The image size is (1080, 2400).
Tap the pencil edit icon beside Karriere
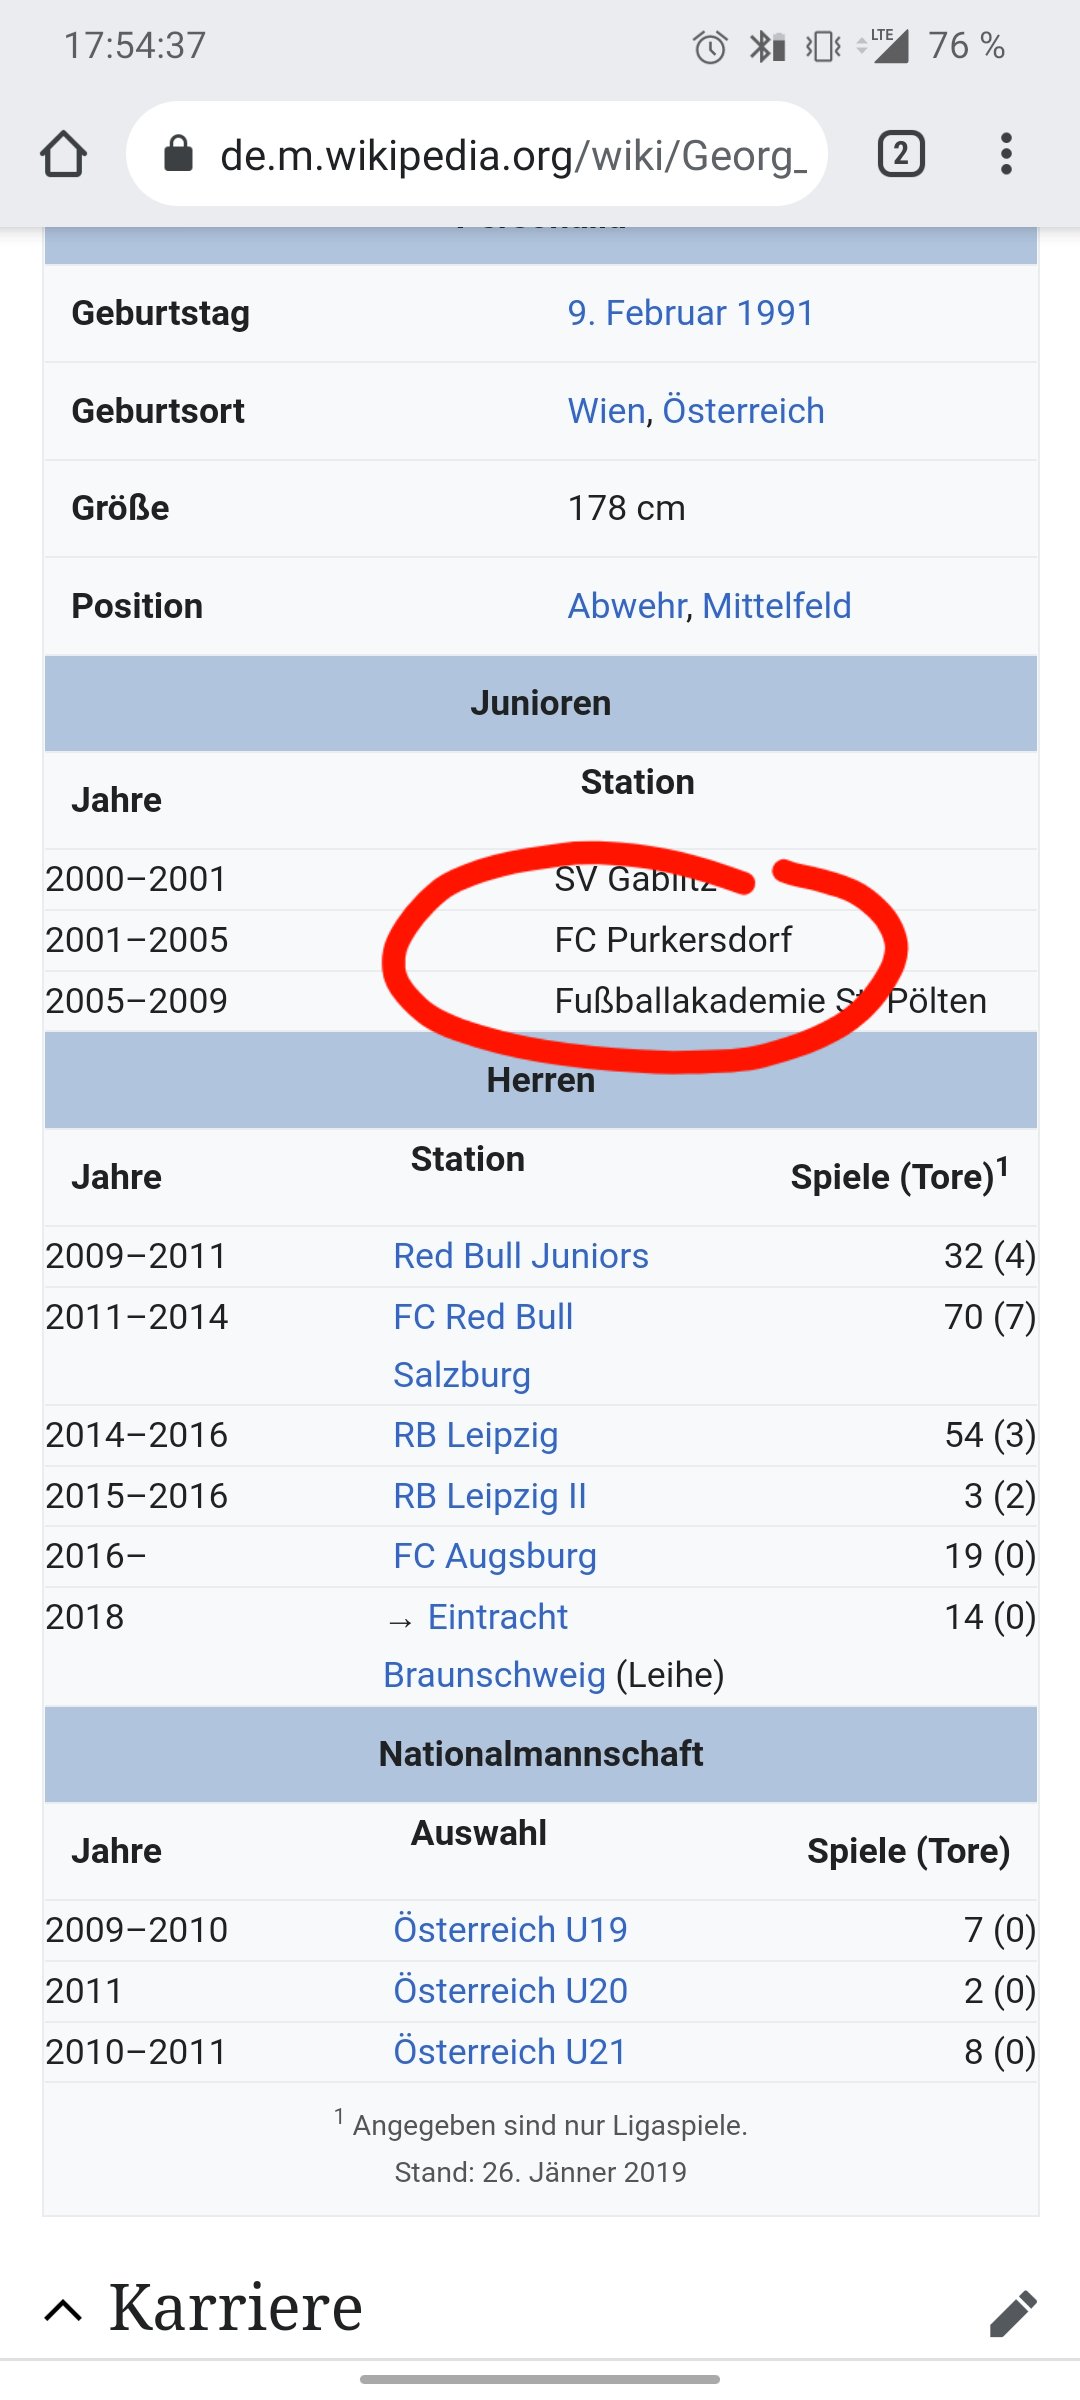coord(1013,2313)
